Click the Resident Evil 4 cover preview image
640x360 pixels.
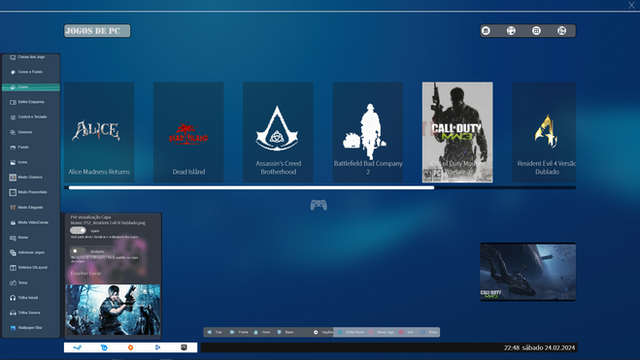tap(113, 310)
